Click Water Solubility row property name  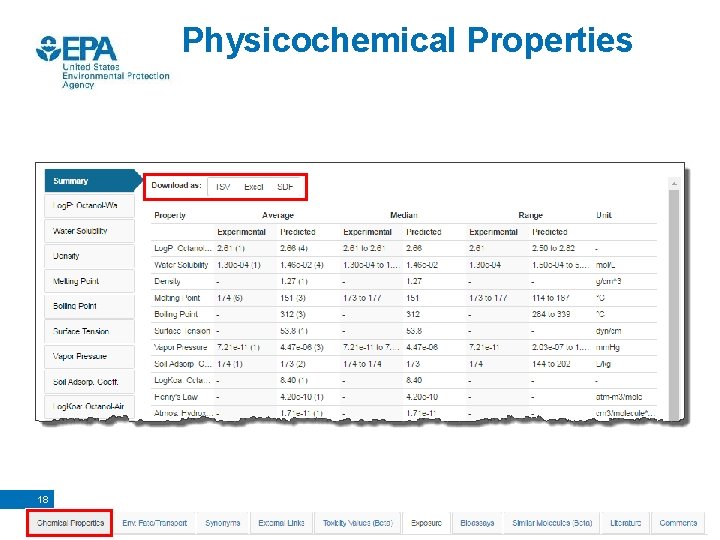coord(181,265)
